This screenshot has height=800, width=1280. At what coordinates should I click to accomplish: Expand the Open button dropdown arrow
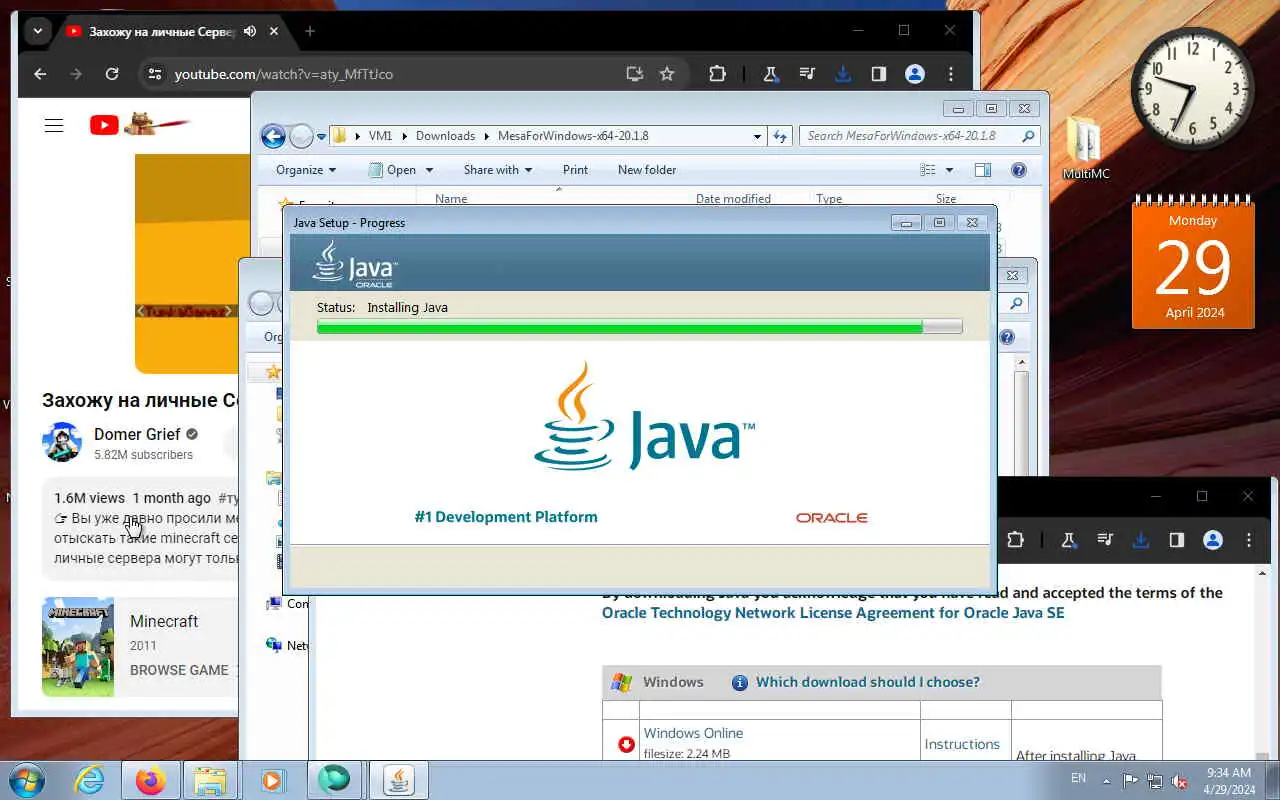pyautogui.click(x=429, y=170)
